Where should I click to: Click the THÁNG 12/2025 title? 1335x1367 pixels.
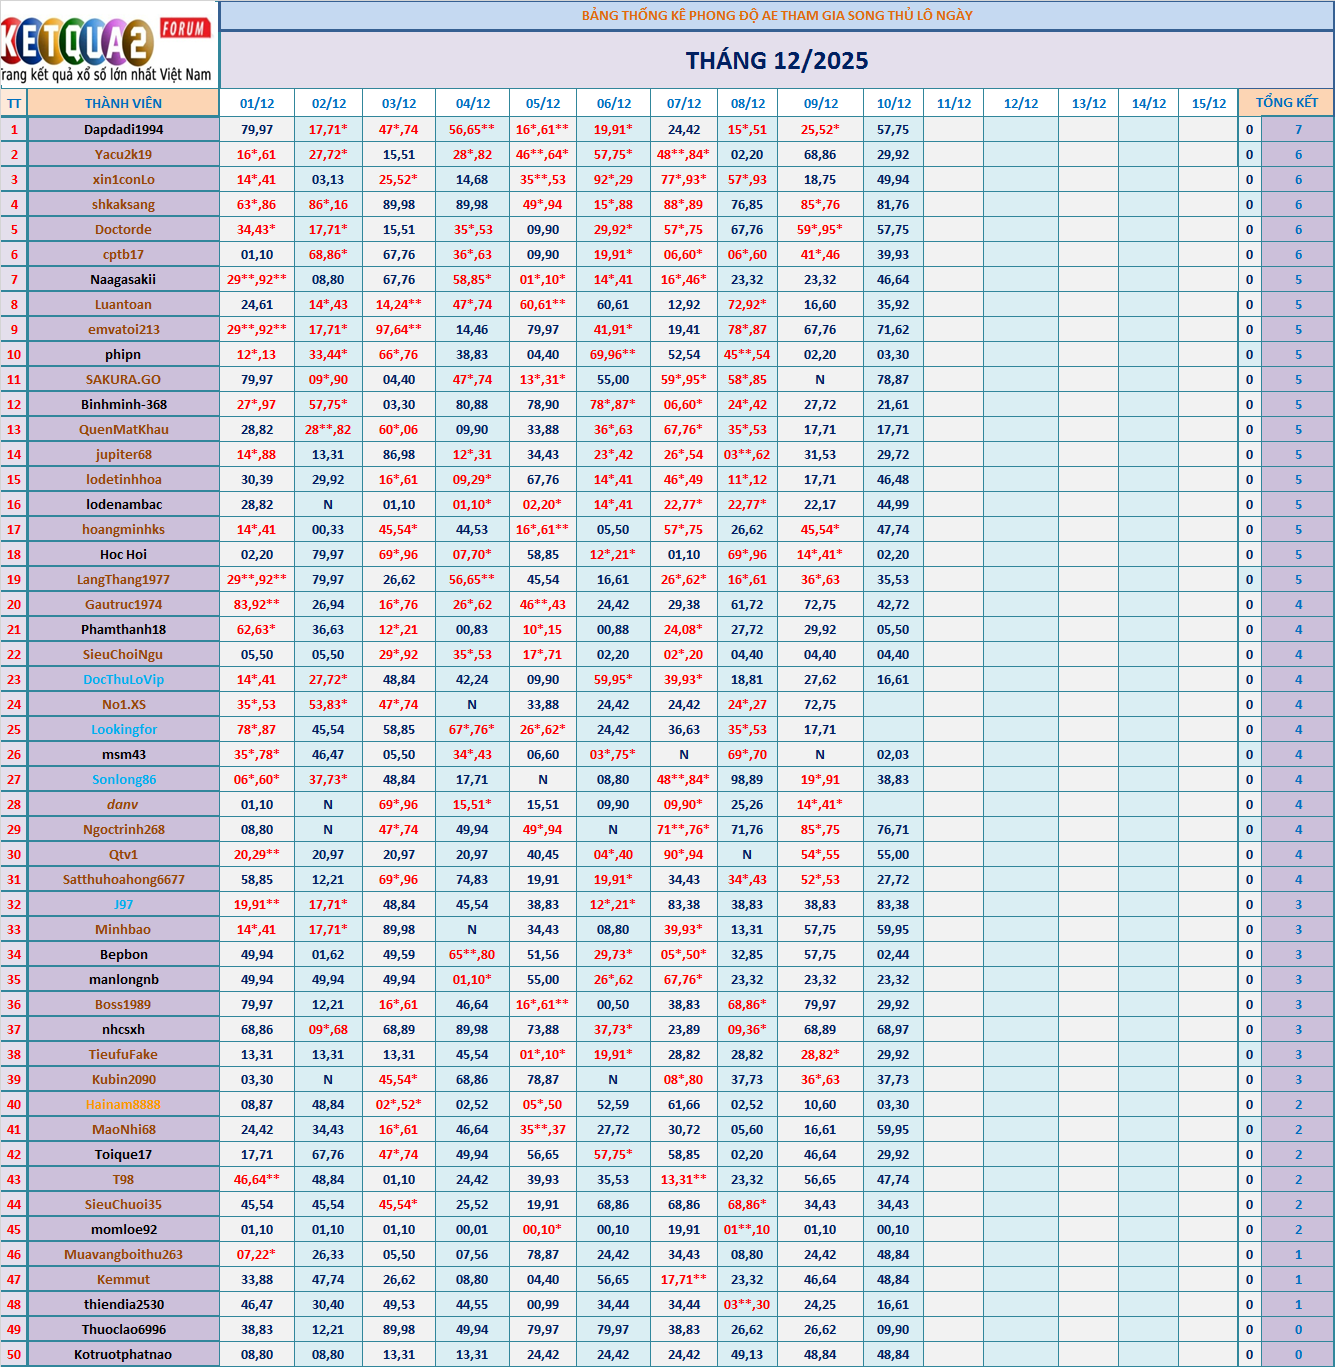(776, 61)
